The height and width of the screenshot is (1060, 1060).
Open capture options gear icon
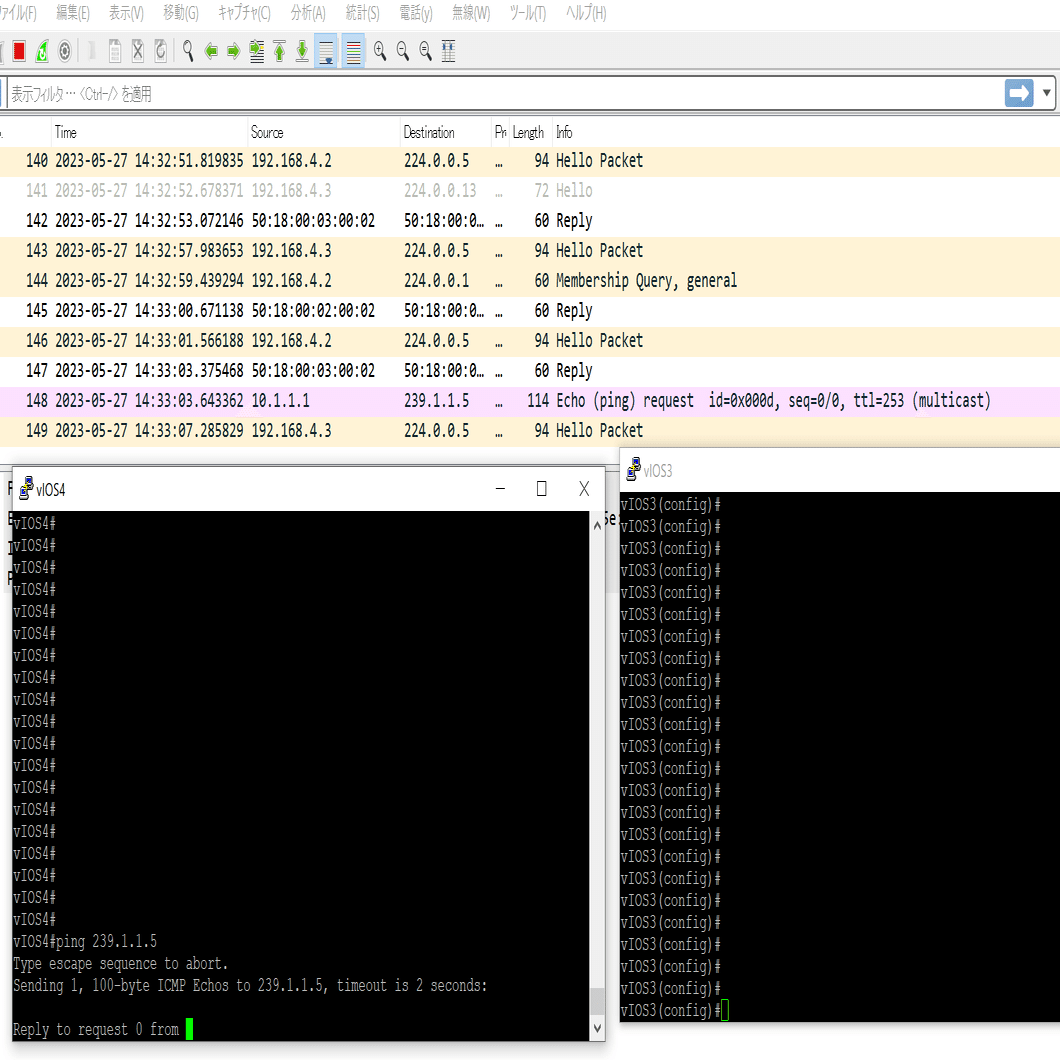tap(65, 51)
